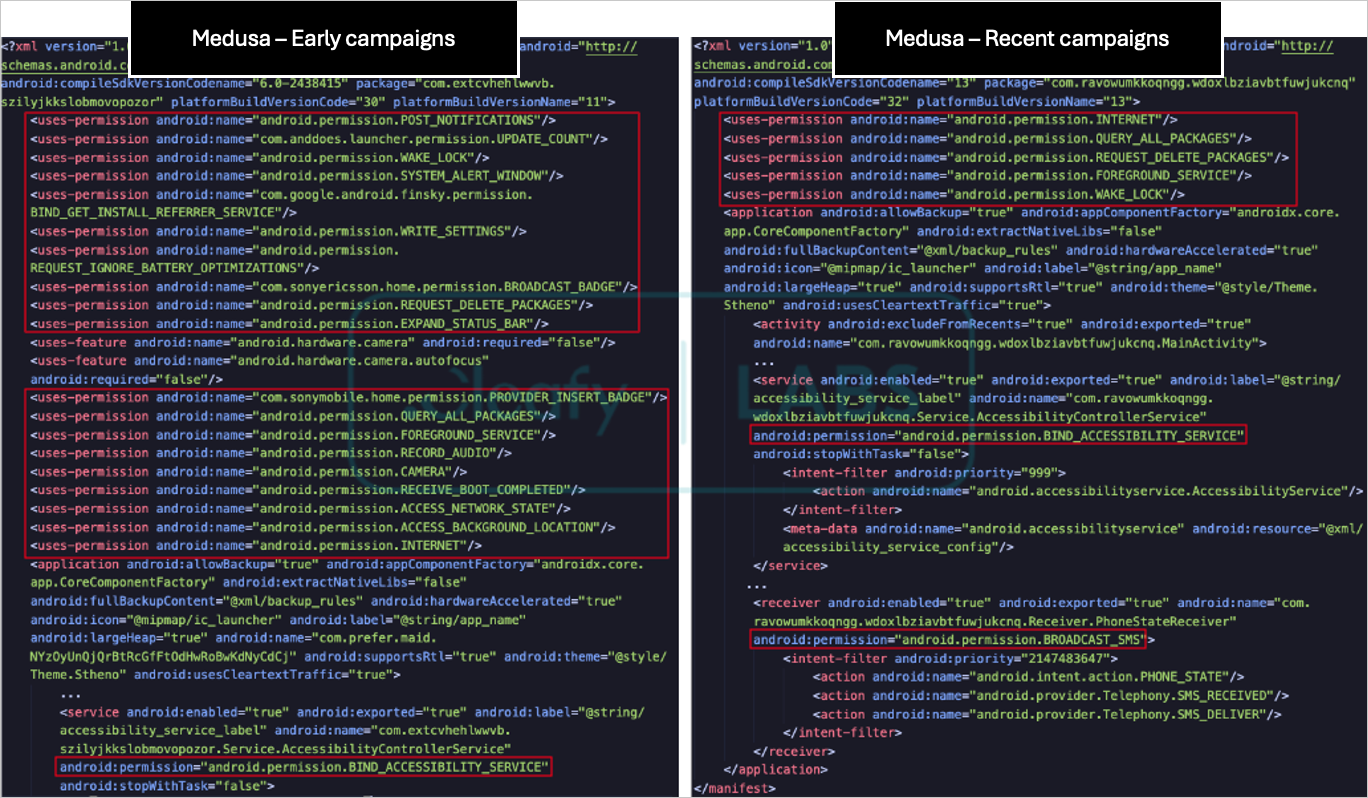This screenshot has height=798, width=1368.
Task: Click WAKE_LOCK in the Recent campaigns manifest
Action: pyautogui.click(x=954, y=194)
